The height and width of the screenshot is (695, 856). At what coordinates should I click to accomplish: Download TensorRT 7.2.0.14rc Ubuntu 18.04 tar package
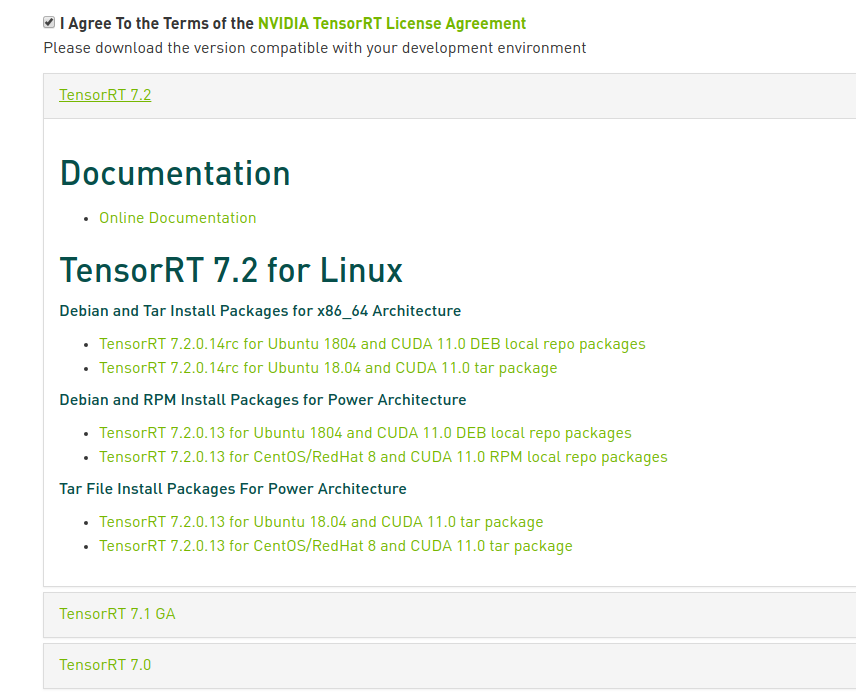point(328,368)
